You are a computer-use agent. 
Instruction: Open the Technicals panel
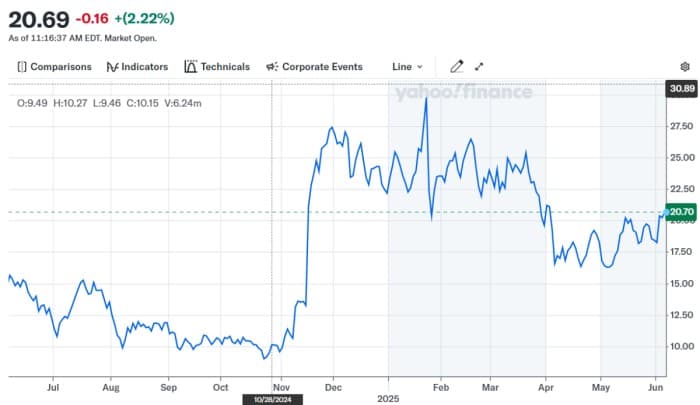click(217, 67)
